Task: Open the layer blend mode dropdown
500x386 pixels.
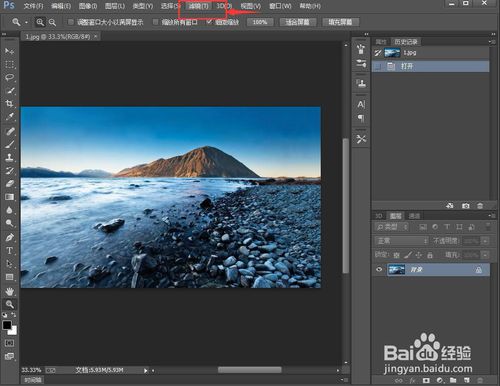Action: pyautogui.click(x=402, y=241)
